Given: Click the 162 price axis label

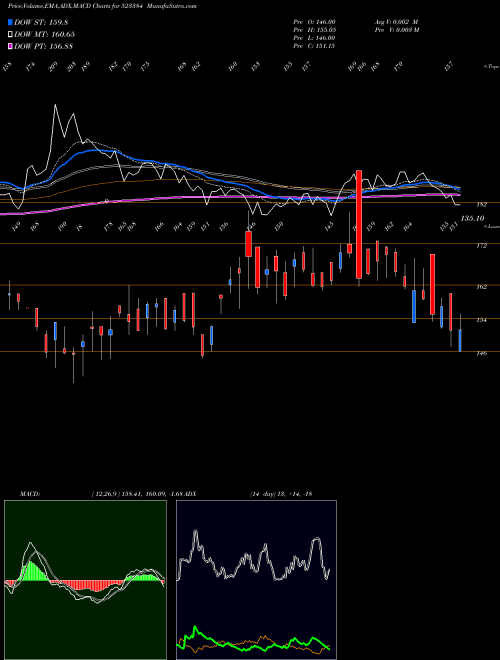Looking at the screenshot, I should [481, 287].
